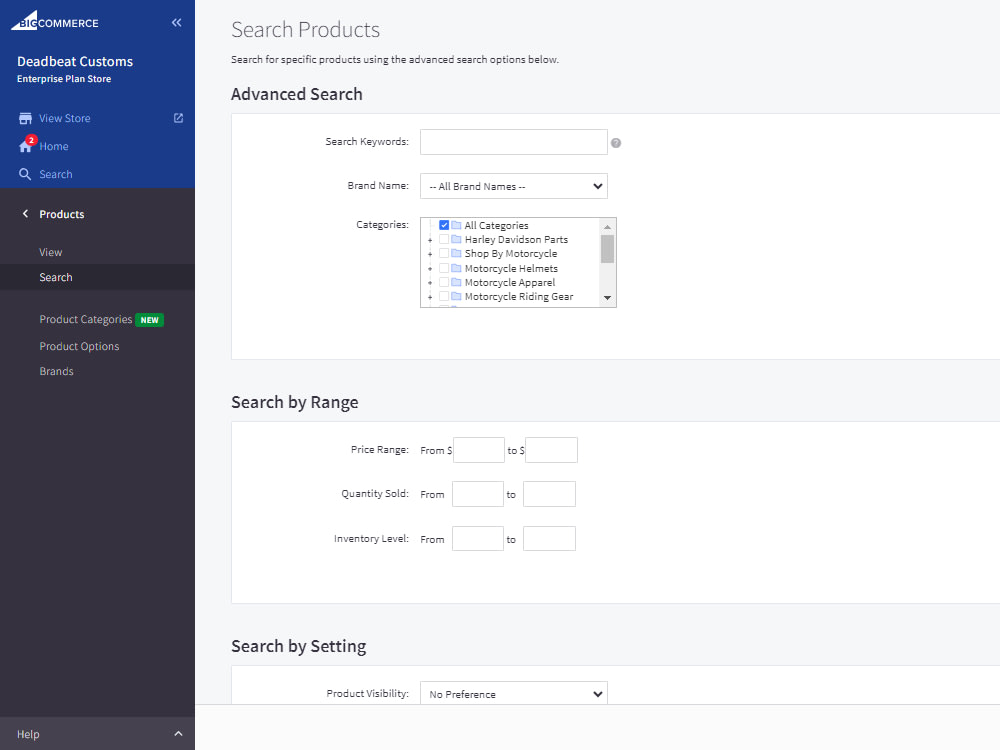Check the Motorcycle Riding Gear checkbox
Image resolution: width=1000 pixels, height=750 pixels.
point(444,296)
